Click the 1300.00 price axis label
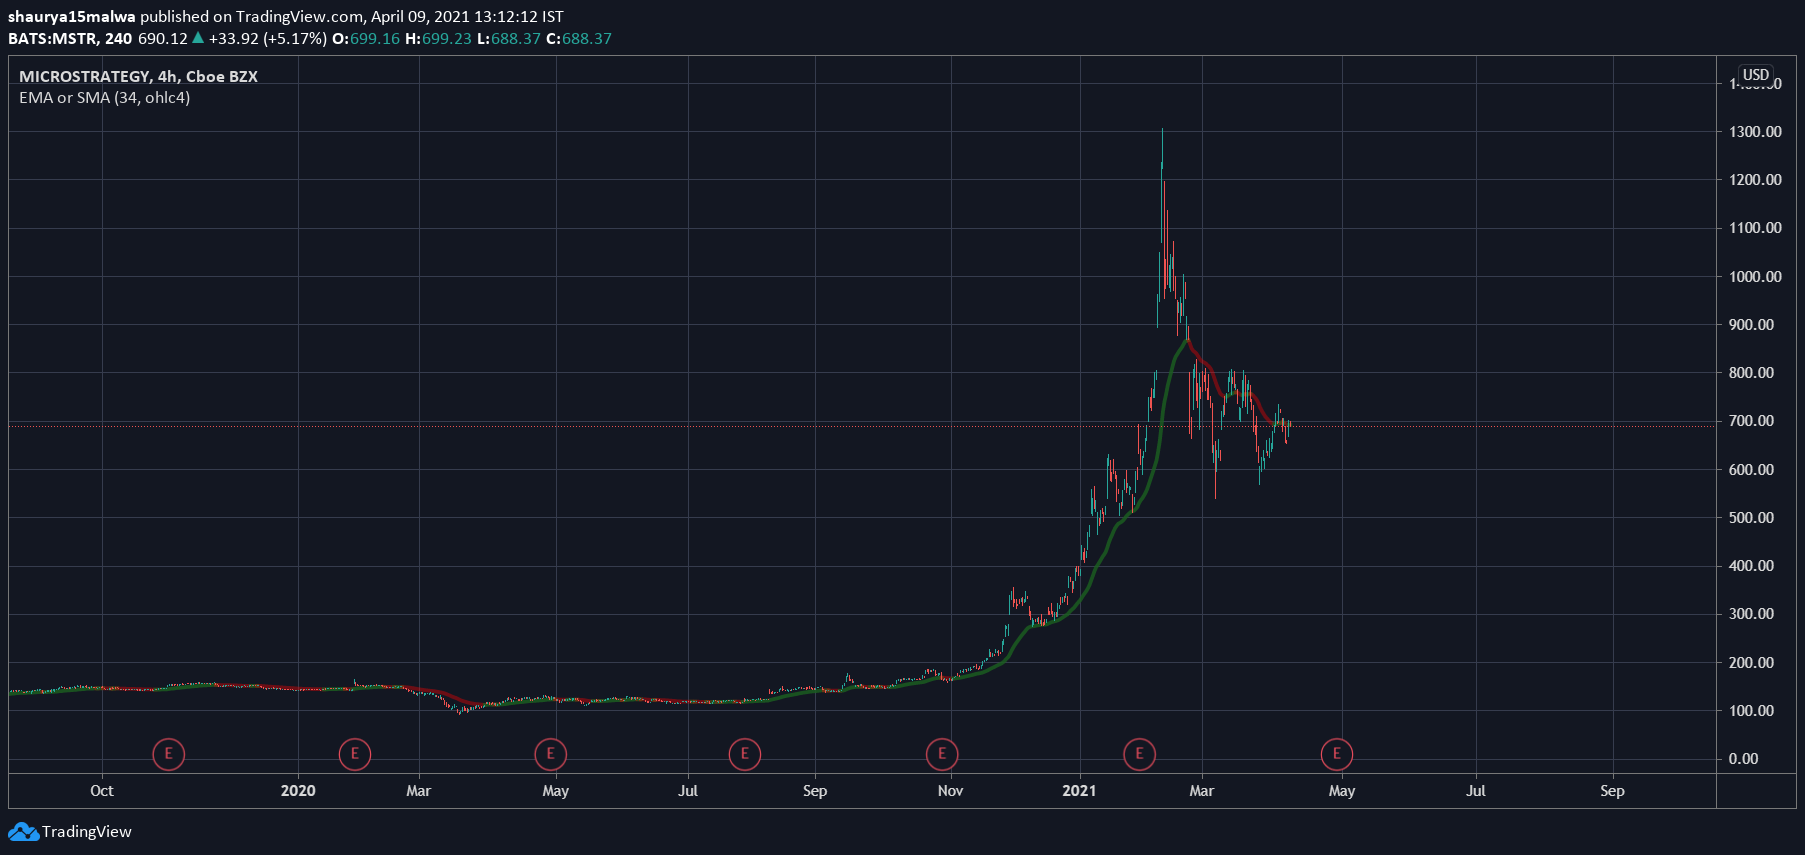This screenshot has height=855, width=1805. pyautogui.click(x=1755, y=132)
